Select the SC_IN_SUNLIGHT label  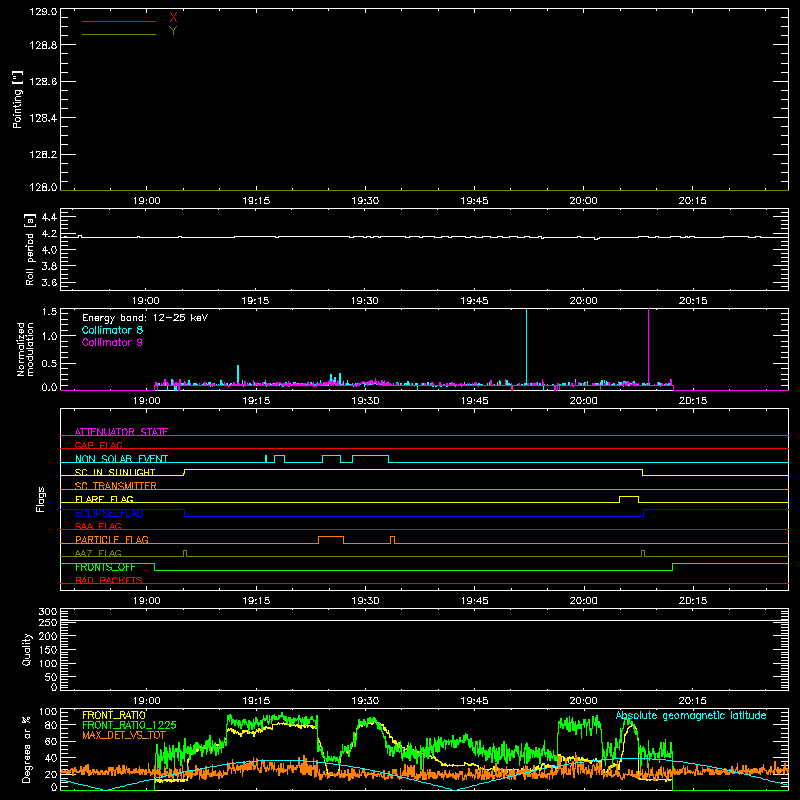[x=115, y=472]
